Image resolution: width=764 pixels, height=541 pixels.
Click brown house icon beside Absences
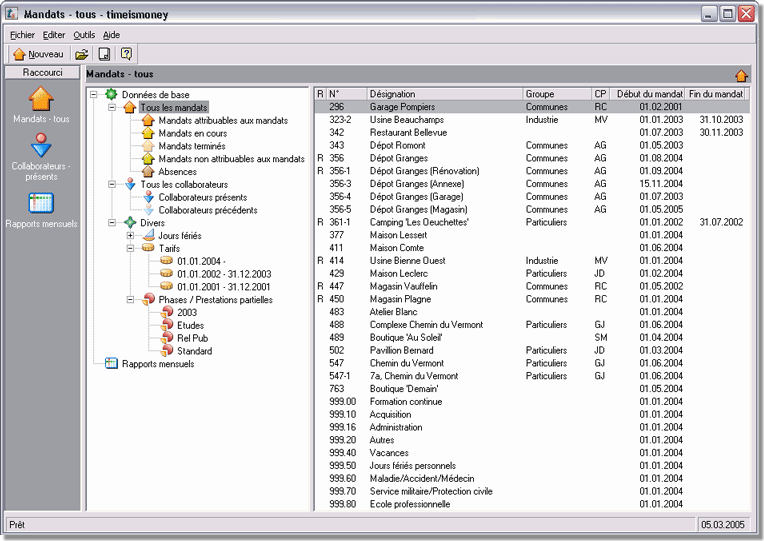(148, 171)
